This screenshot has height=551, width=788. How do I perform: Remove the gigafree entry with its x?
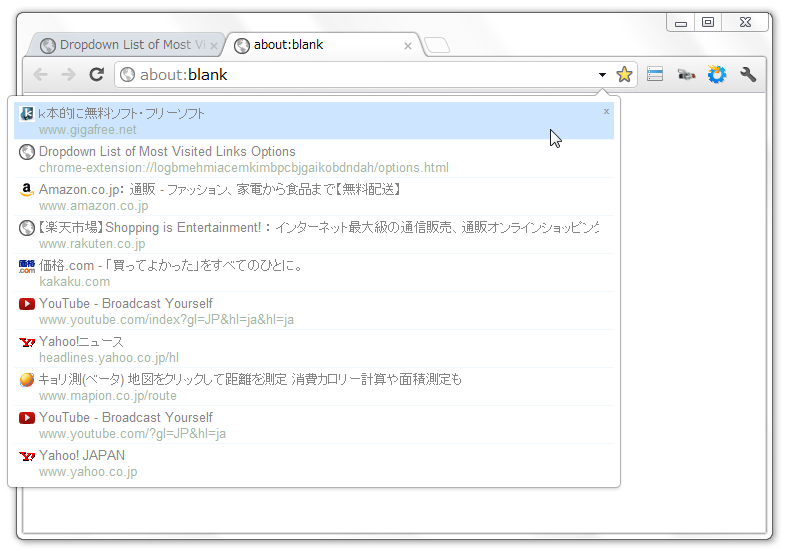[x=606, y=111]
